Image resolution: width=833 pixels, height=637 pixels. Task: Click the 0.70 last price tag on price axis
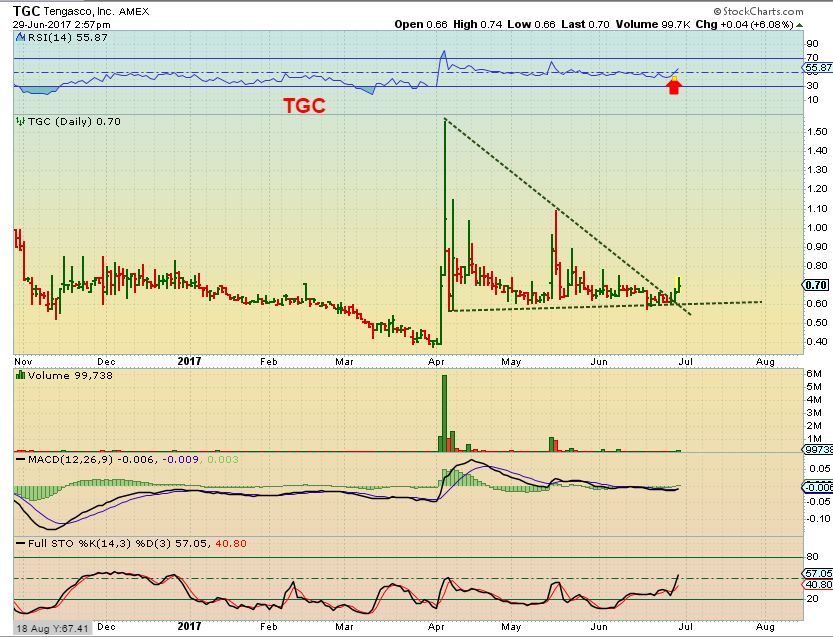[x=816, y=285]
